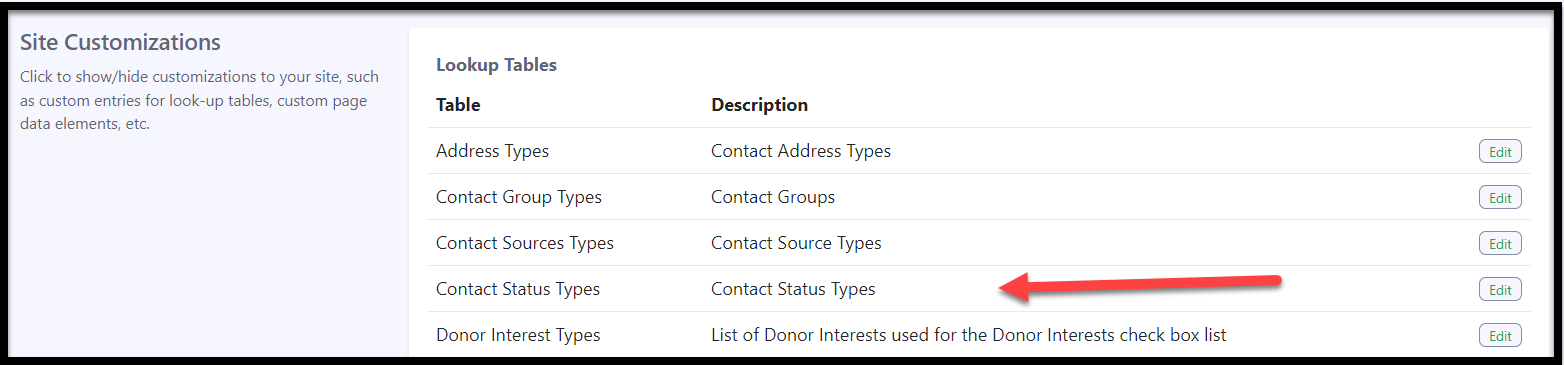This screenshot has height=365, width=1564.
Task: Select the Address Types table name
Action: (x=492, y=151)
